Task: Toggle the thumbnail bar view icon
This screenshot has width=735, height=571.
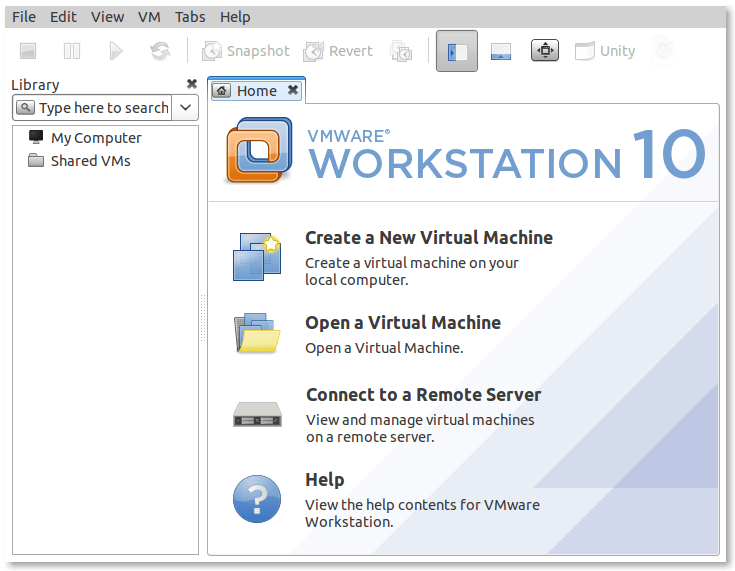Action: (x=501, y=51)
